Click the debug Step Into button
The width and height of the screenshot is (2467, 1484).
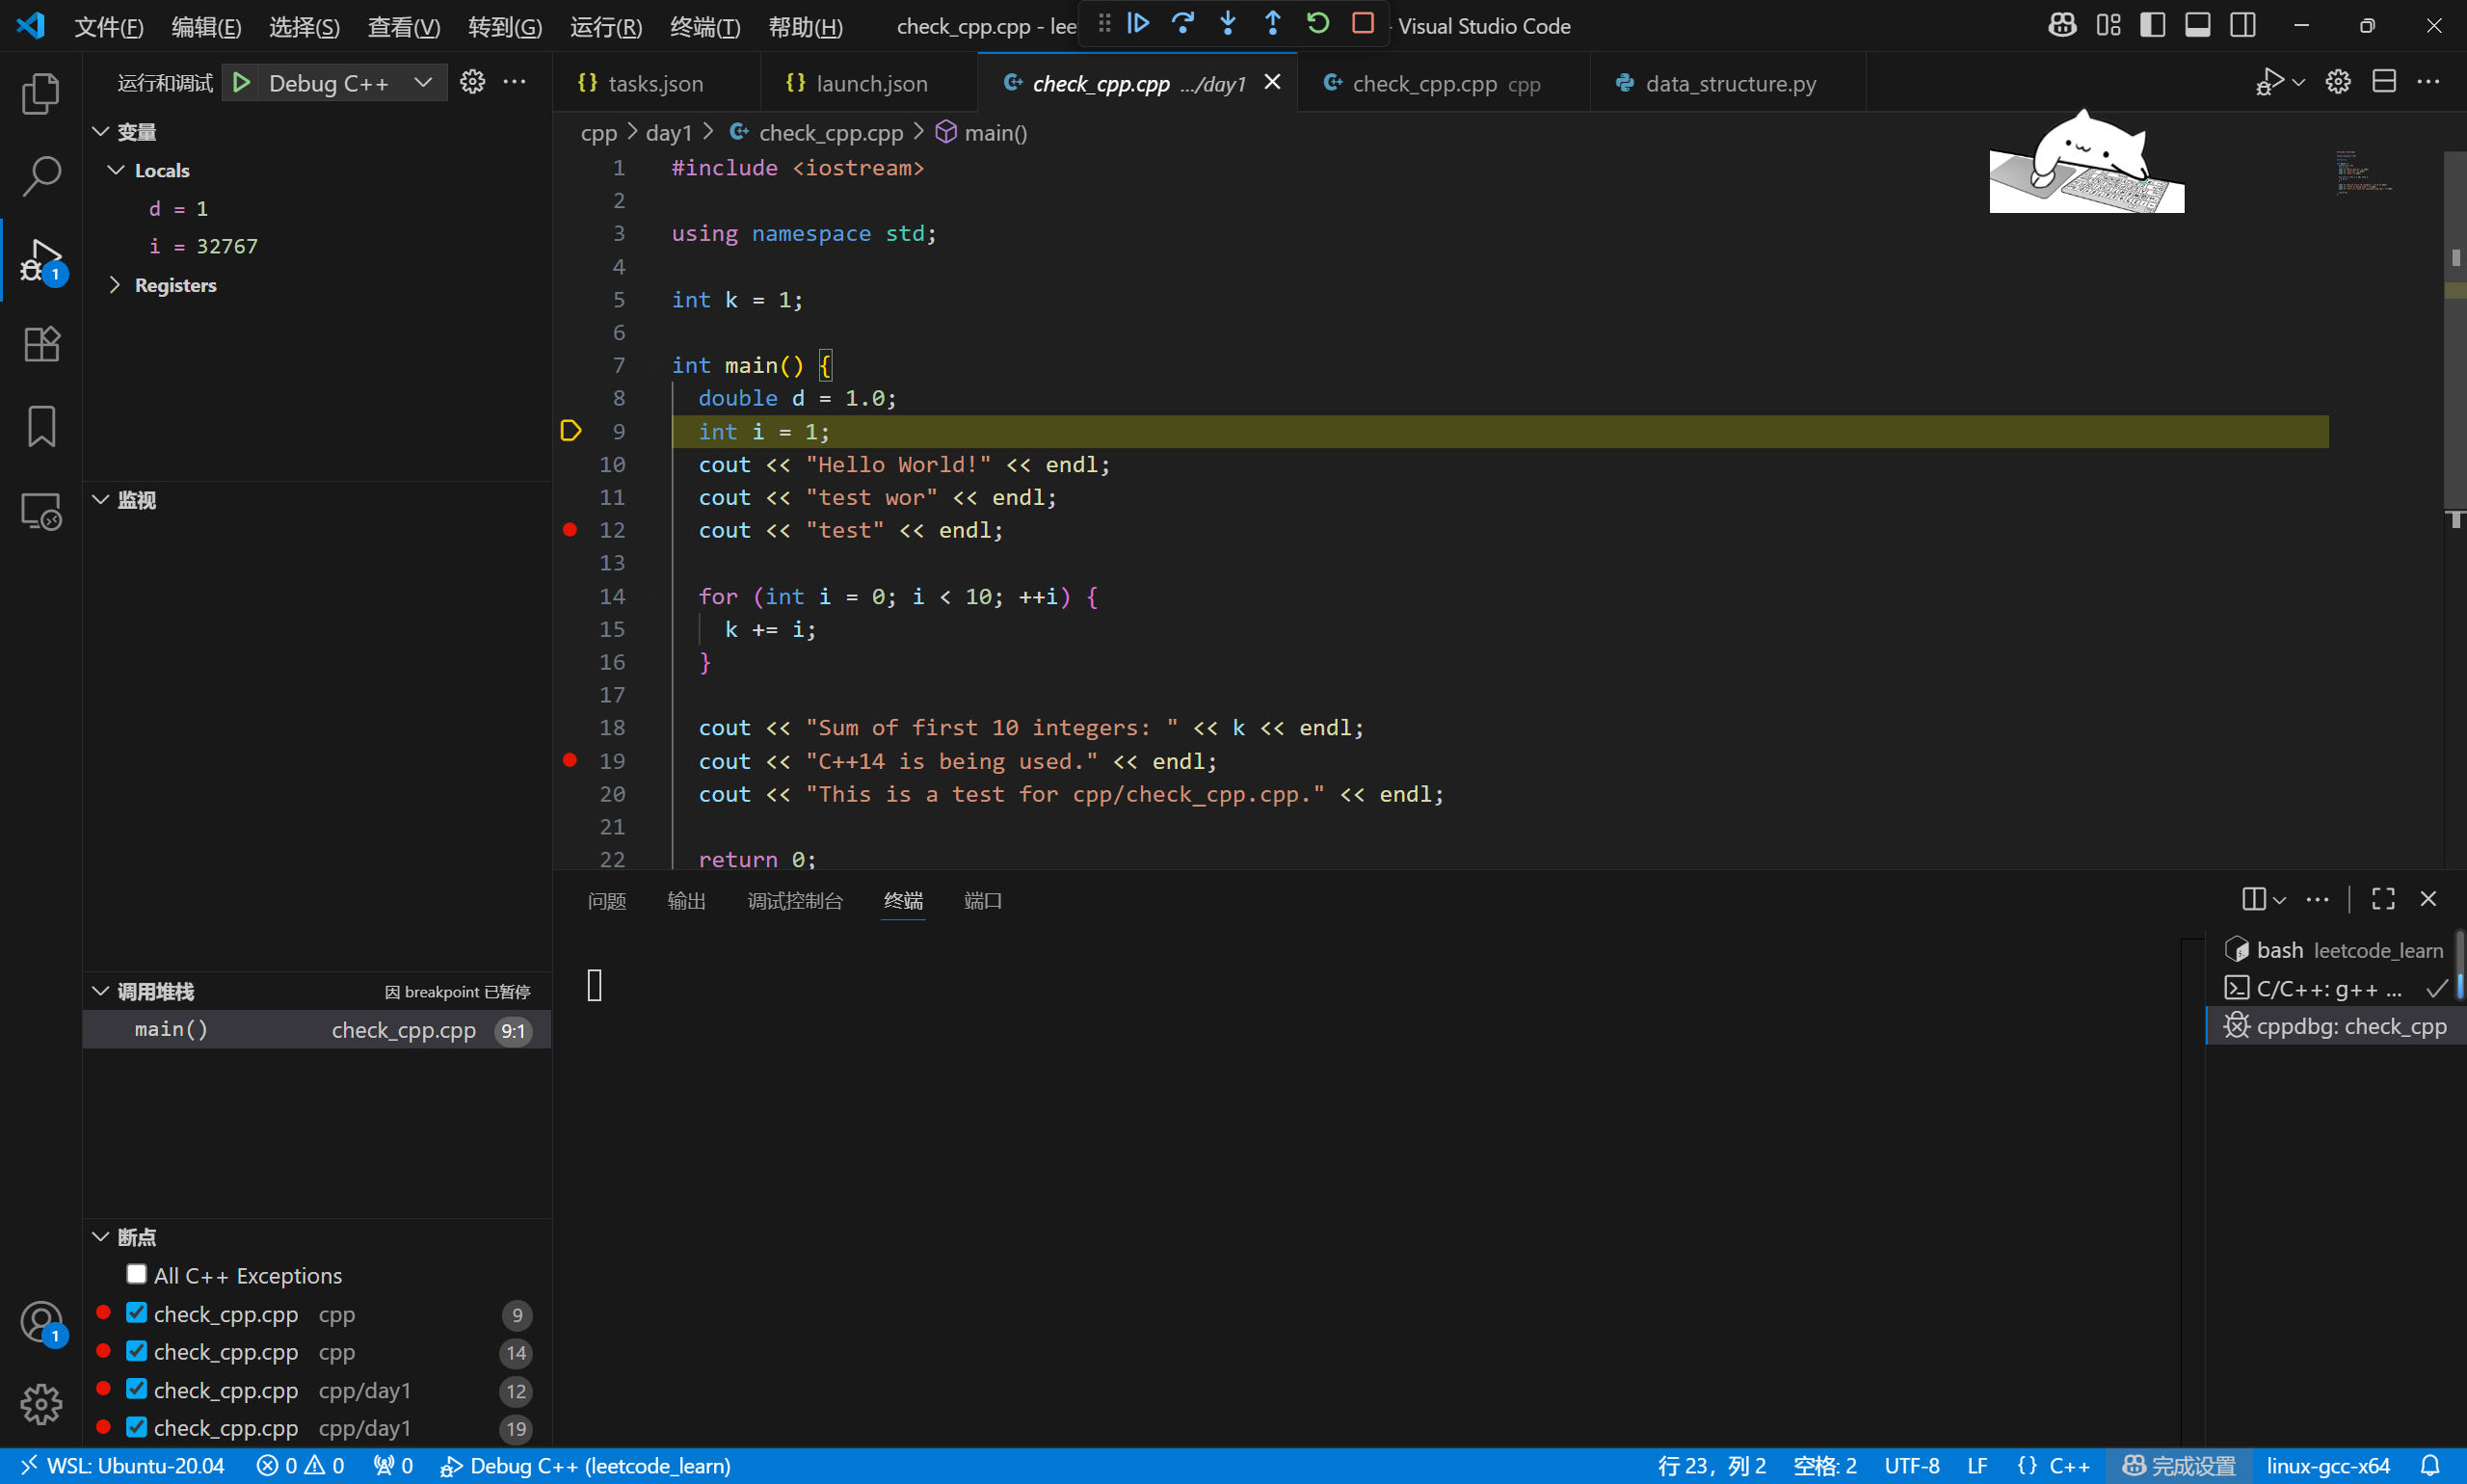[x=1228, y=23]
